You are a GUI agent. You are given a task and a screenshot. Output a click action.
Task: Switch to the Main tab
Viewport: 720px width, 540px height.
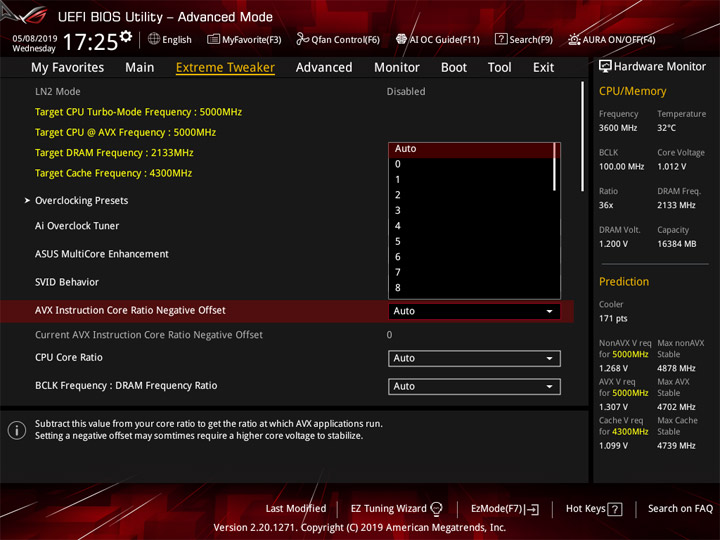click(140, 68)
